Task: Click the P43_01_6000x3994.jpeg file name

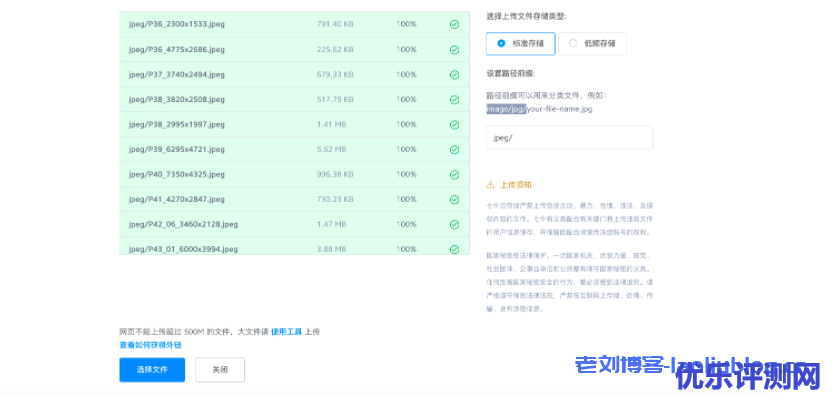Action: point(183,249)
